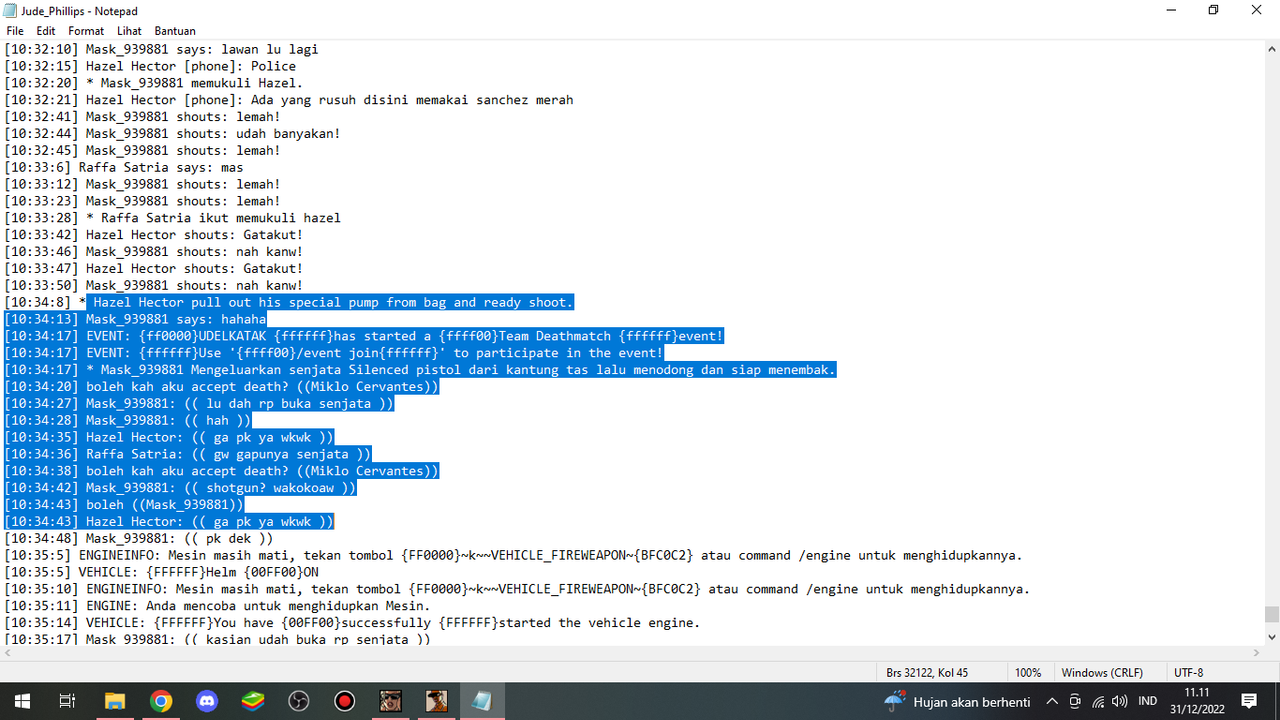Click EVENT line with '/event join'
The image size is (1280, 720).
click(x=333, y=353)
